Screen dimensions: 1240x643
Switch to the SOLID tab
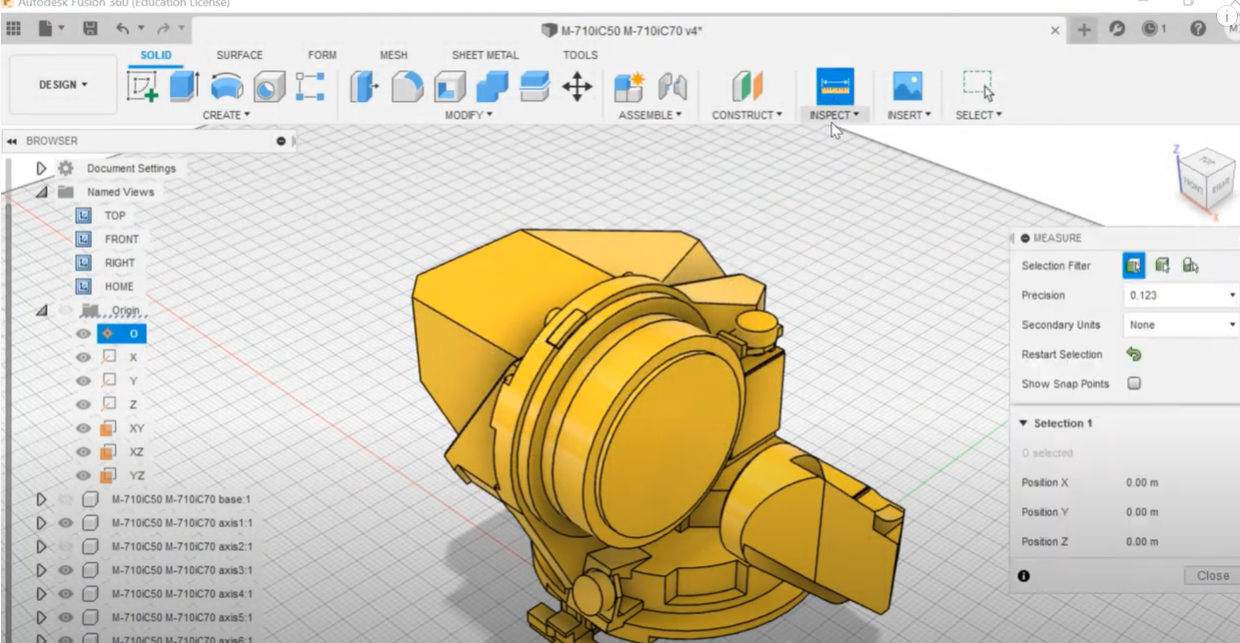tap(156, 55)
